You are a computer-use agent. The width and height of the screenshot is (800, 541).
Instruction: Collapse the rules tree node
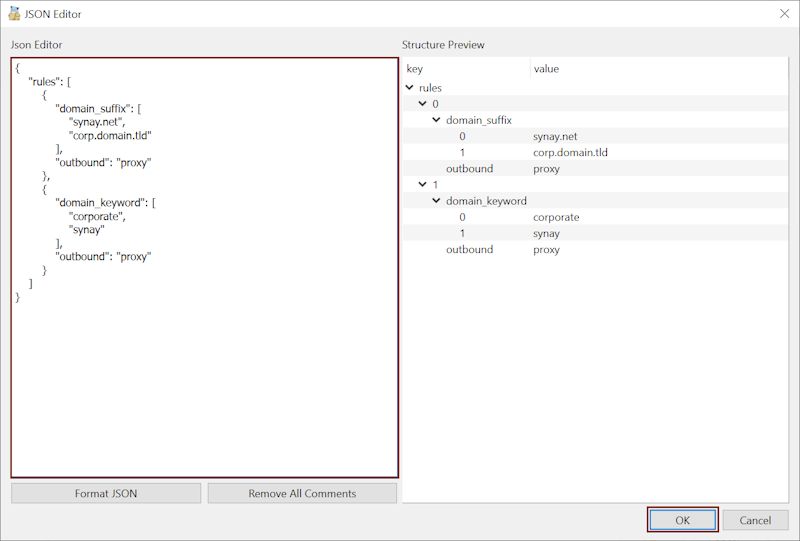point(410,88)
